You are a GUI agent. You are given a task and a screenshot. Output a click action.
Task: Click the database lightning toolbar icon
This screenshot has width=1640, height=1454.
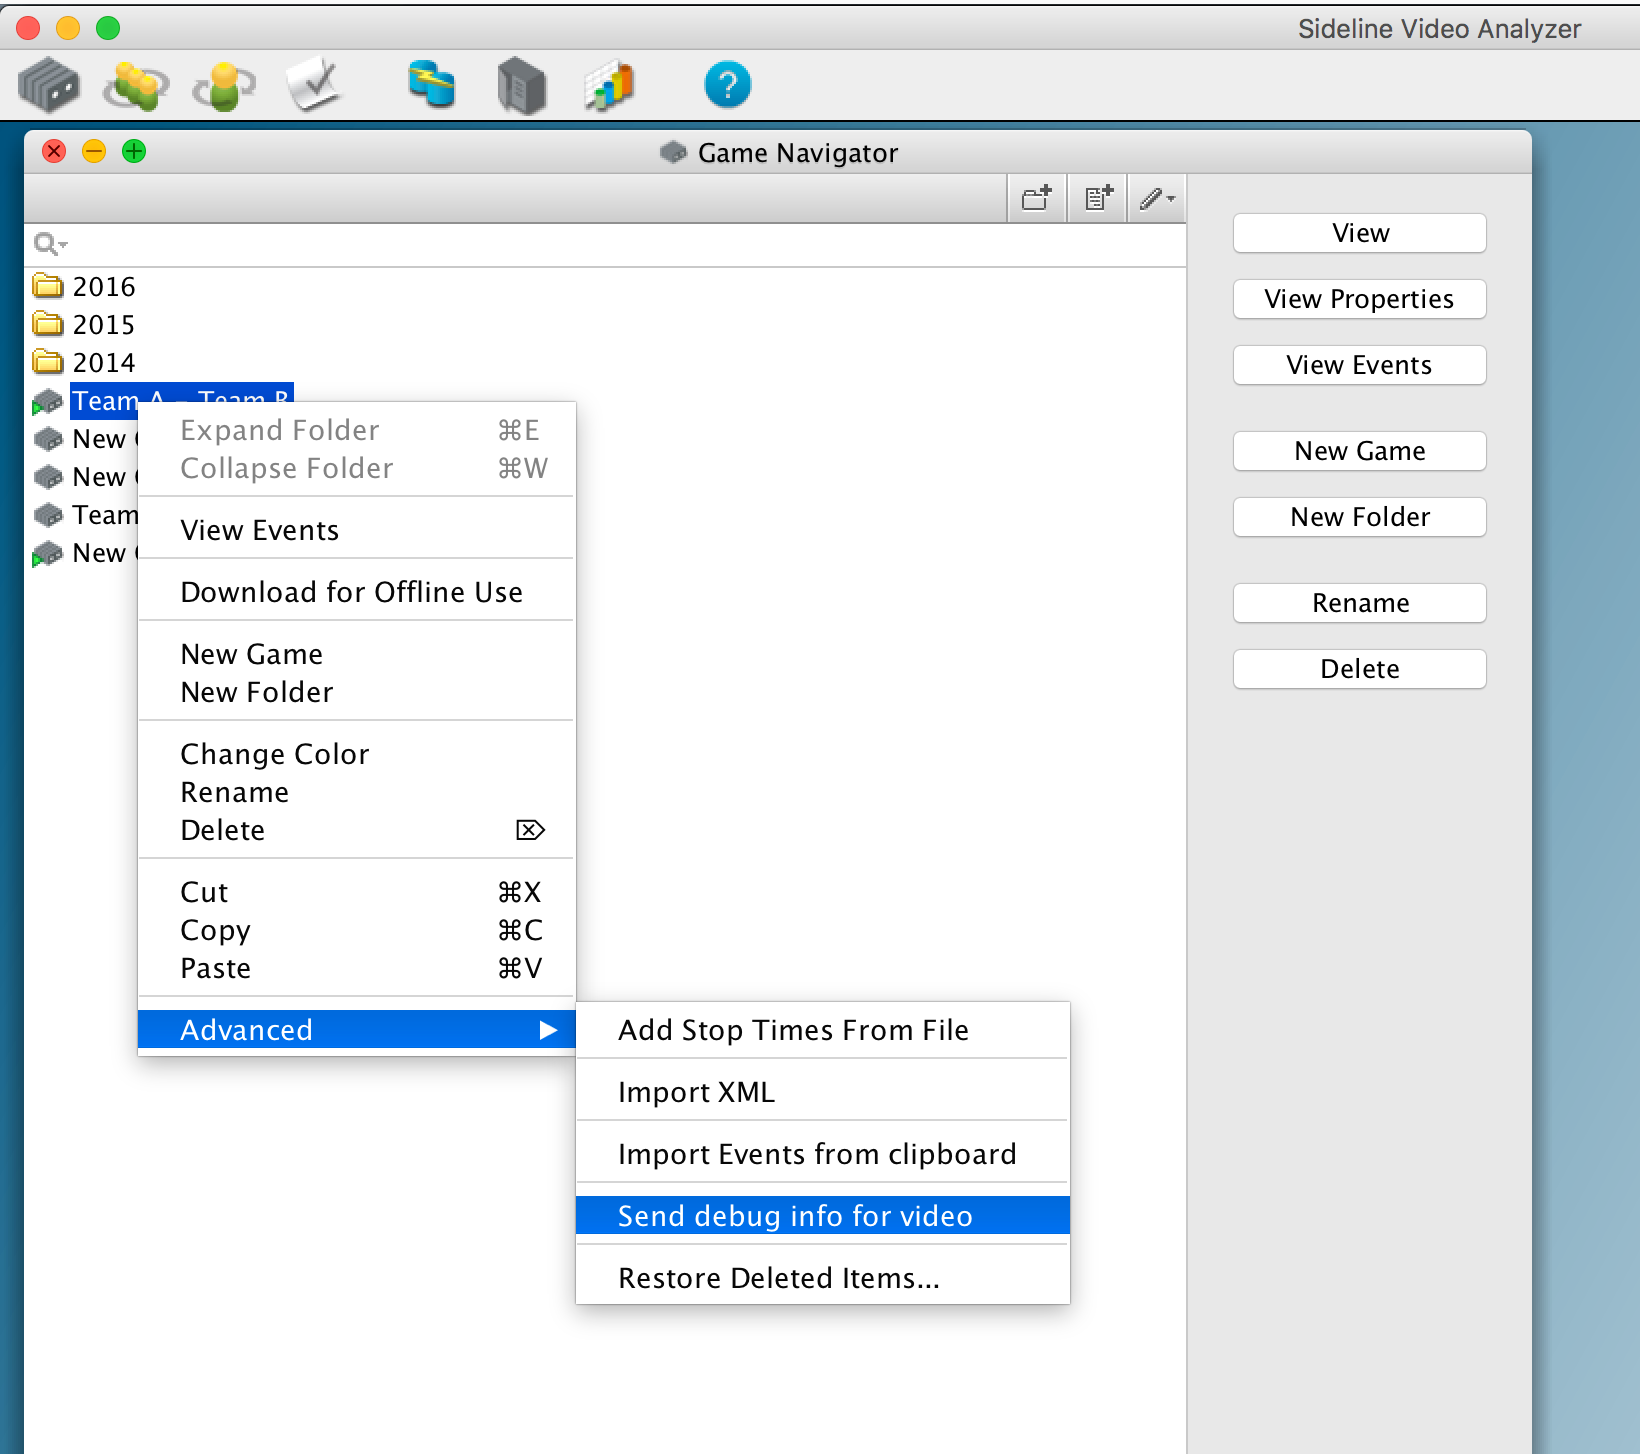tap(432, 85)
